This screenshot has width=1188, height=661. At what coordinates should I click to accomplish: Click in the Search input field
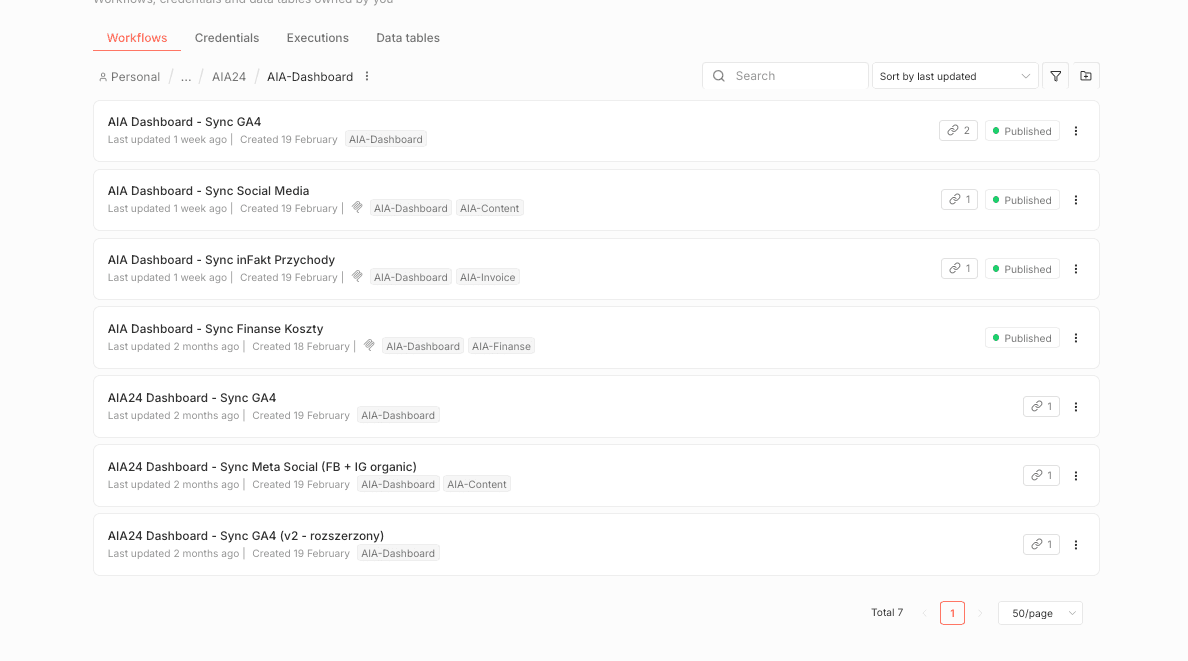pos(785,76)
